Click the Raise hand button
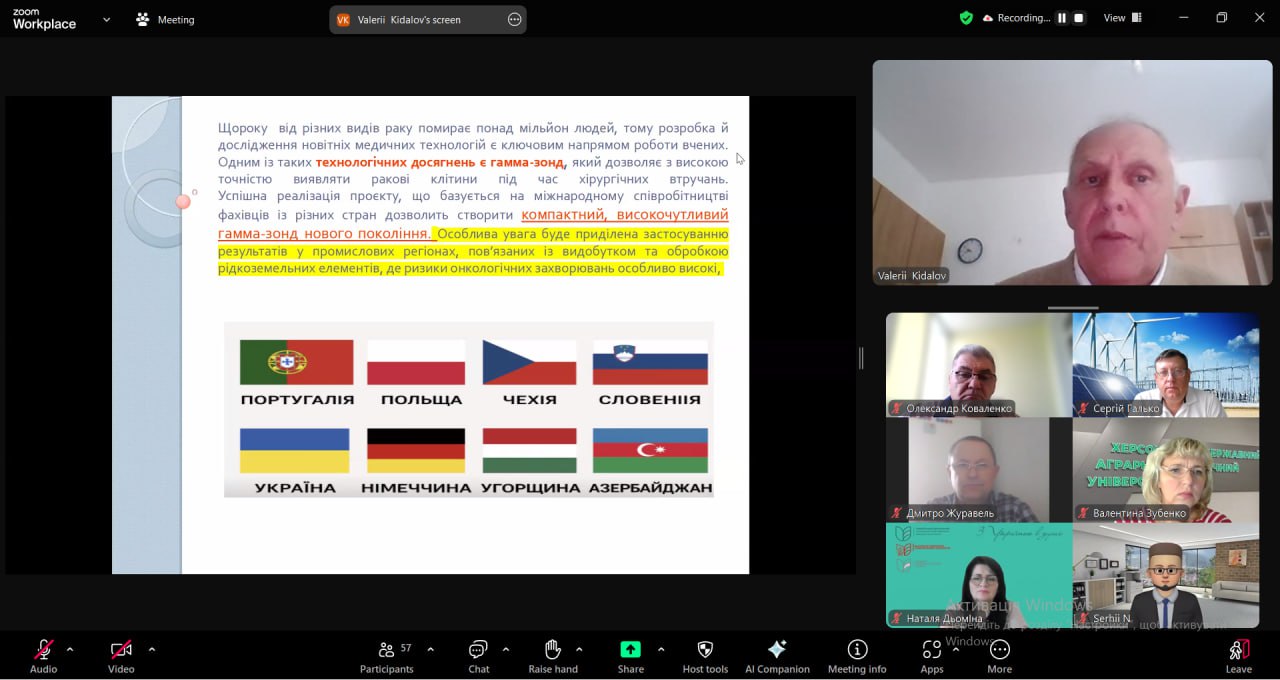The height and width of the screenshot is (680, 1280). 553,656
